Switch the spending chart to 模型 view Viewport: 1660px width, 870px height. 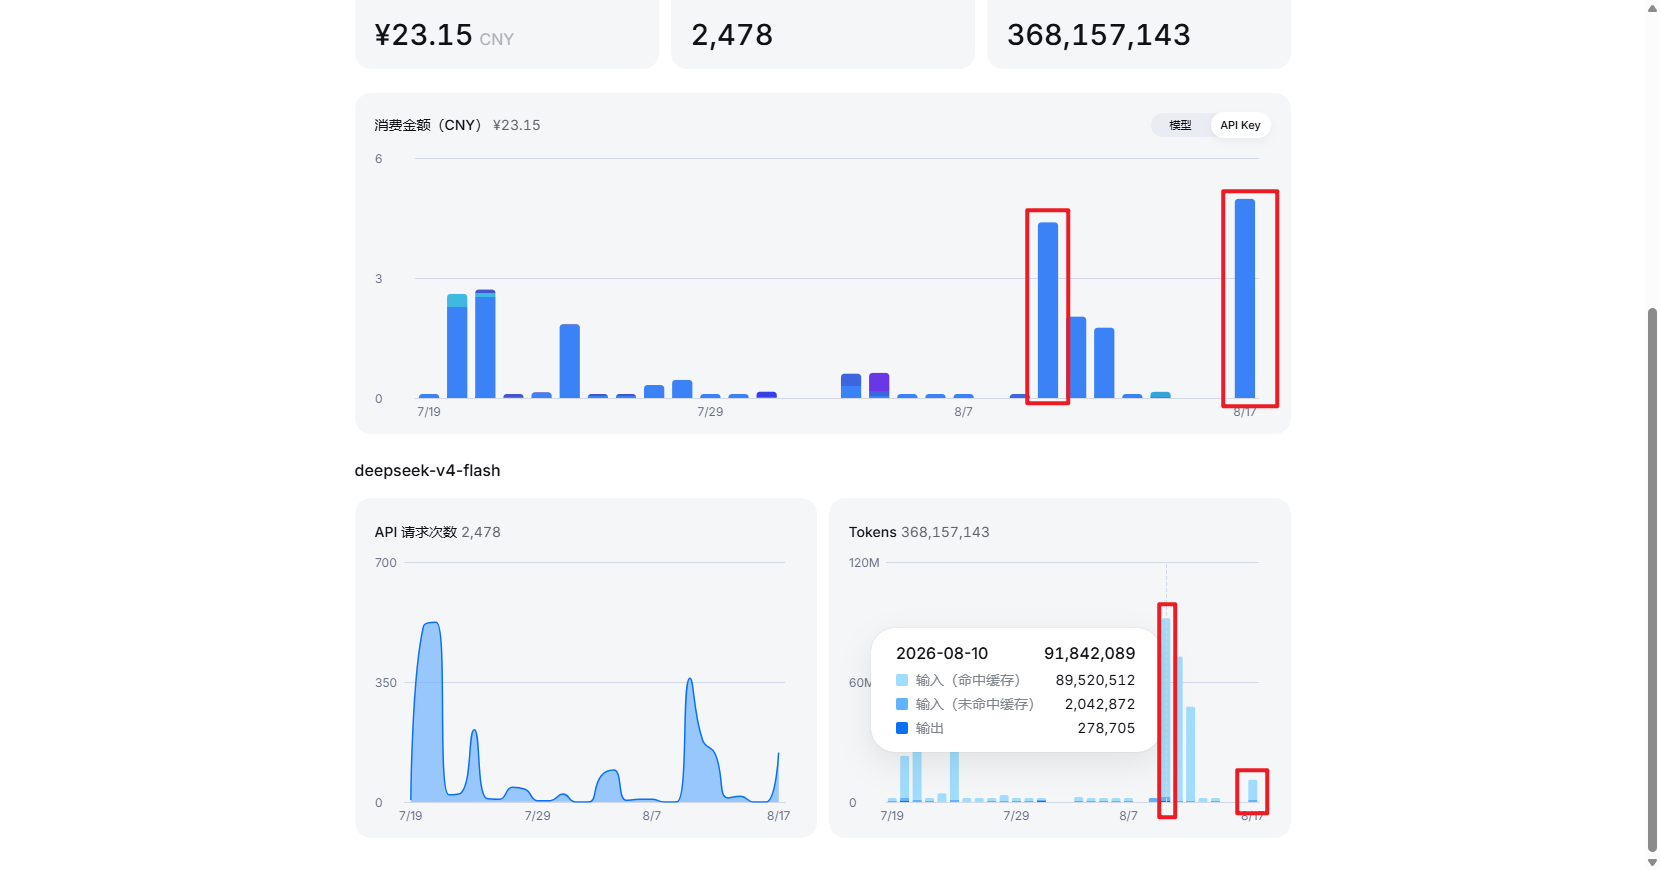[1180, 125]
